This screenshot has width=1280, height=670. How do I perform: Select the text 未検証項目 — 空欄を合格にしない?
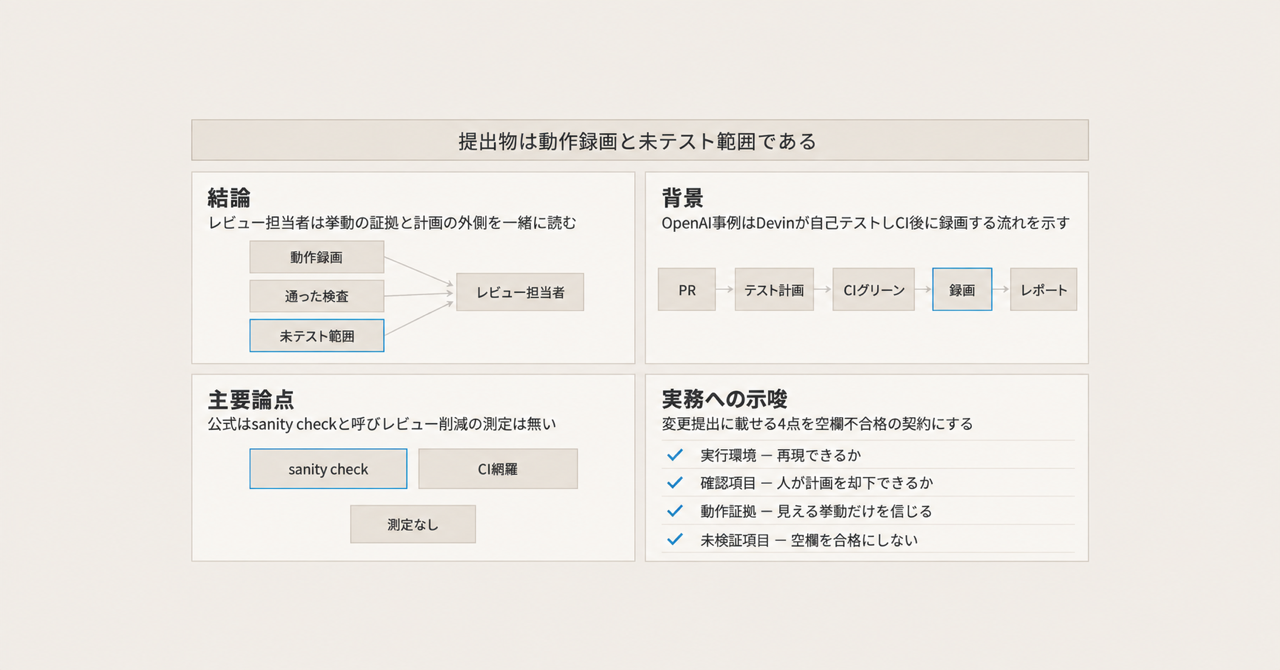tap(809, 540)
